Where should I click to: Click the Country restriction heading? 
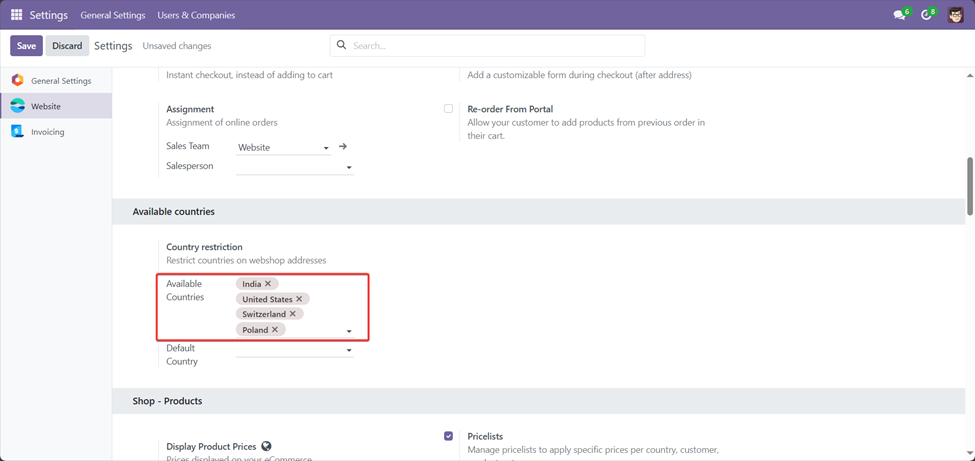(204, 247)
